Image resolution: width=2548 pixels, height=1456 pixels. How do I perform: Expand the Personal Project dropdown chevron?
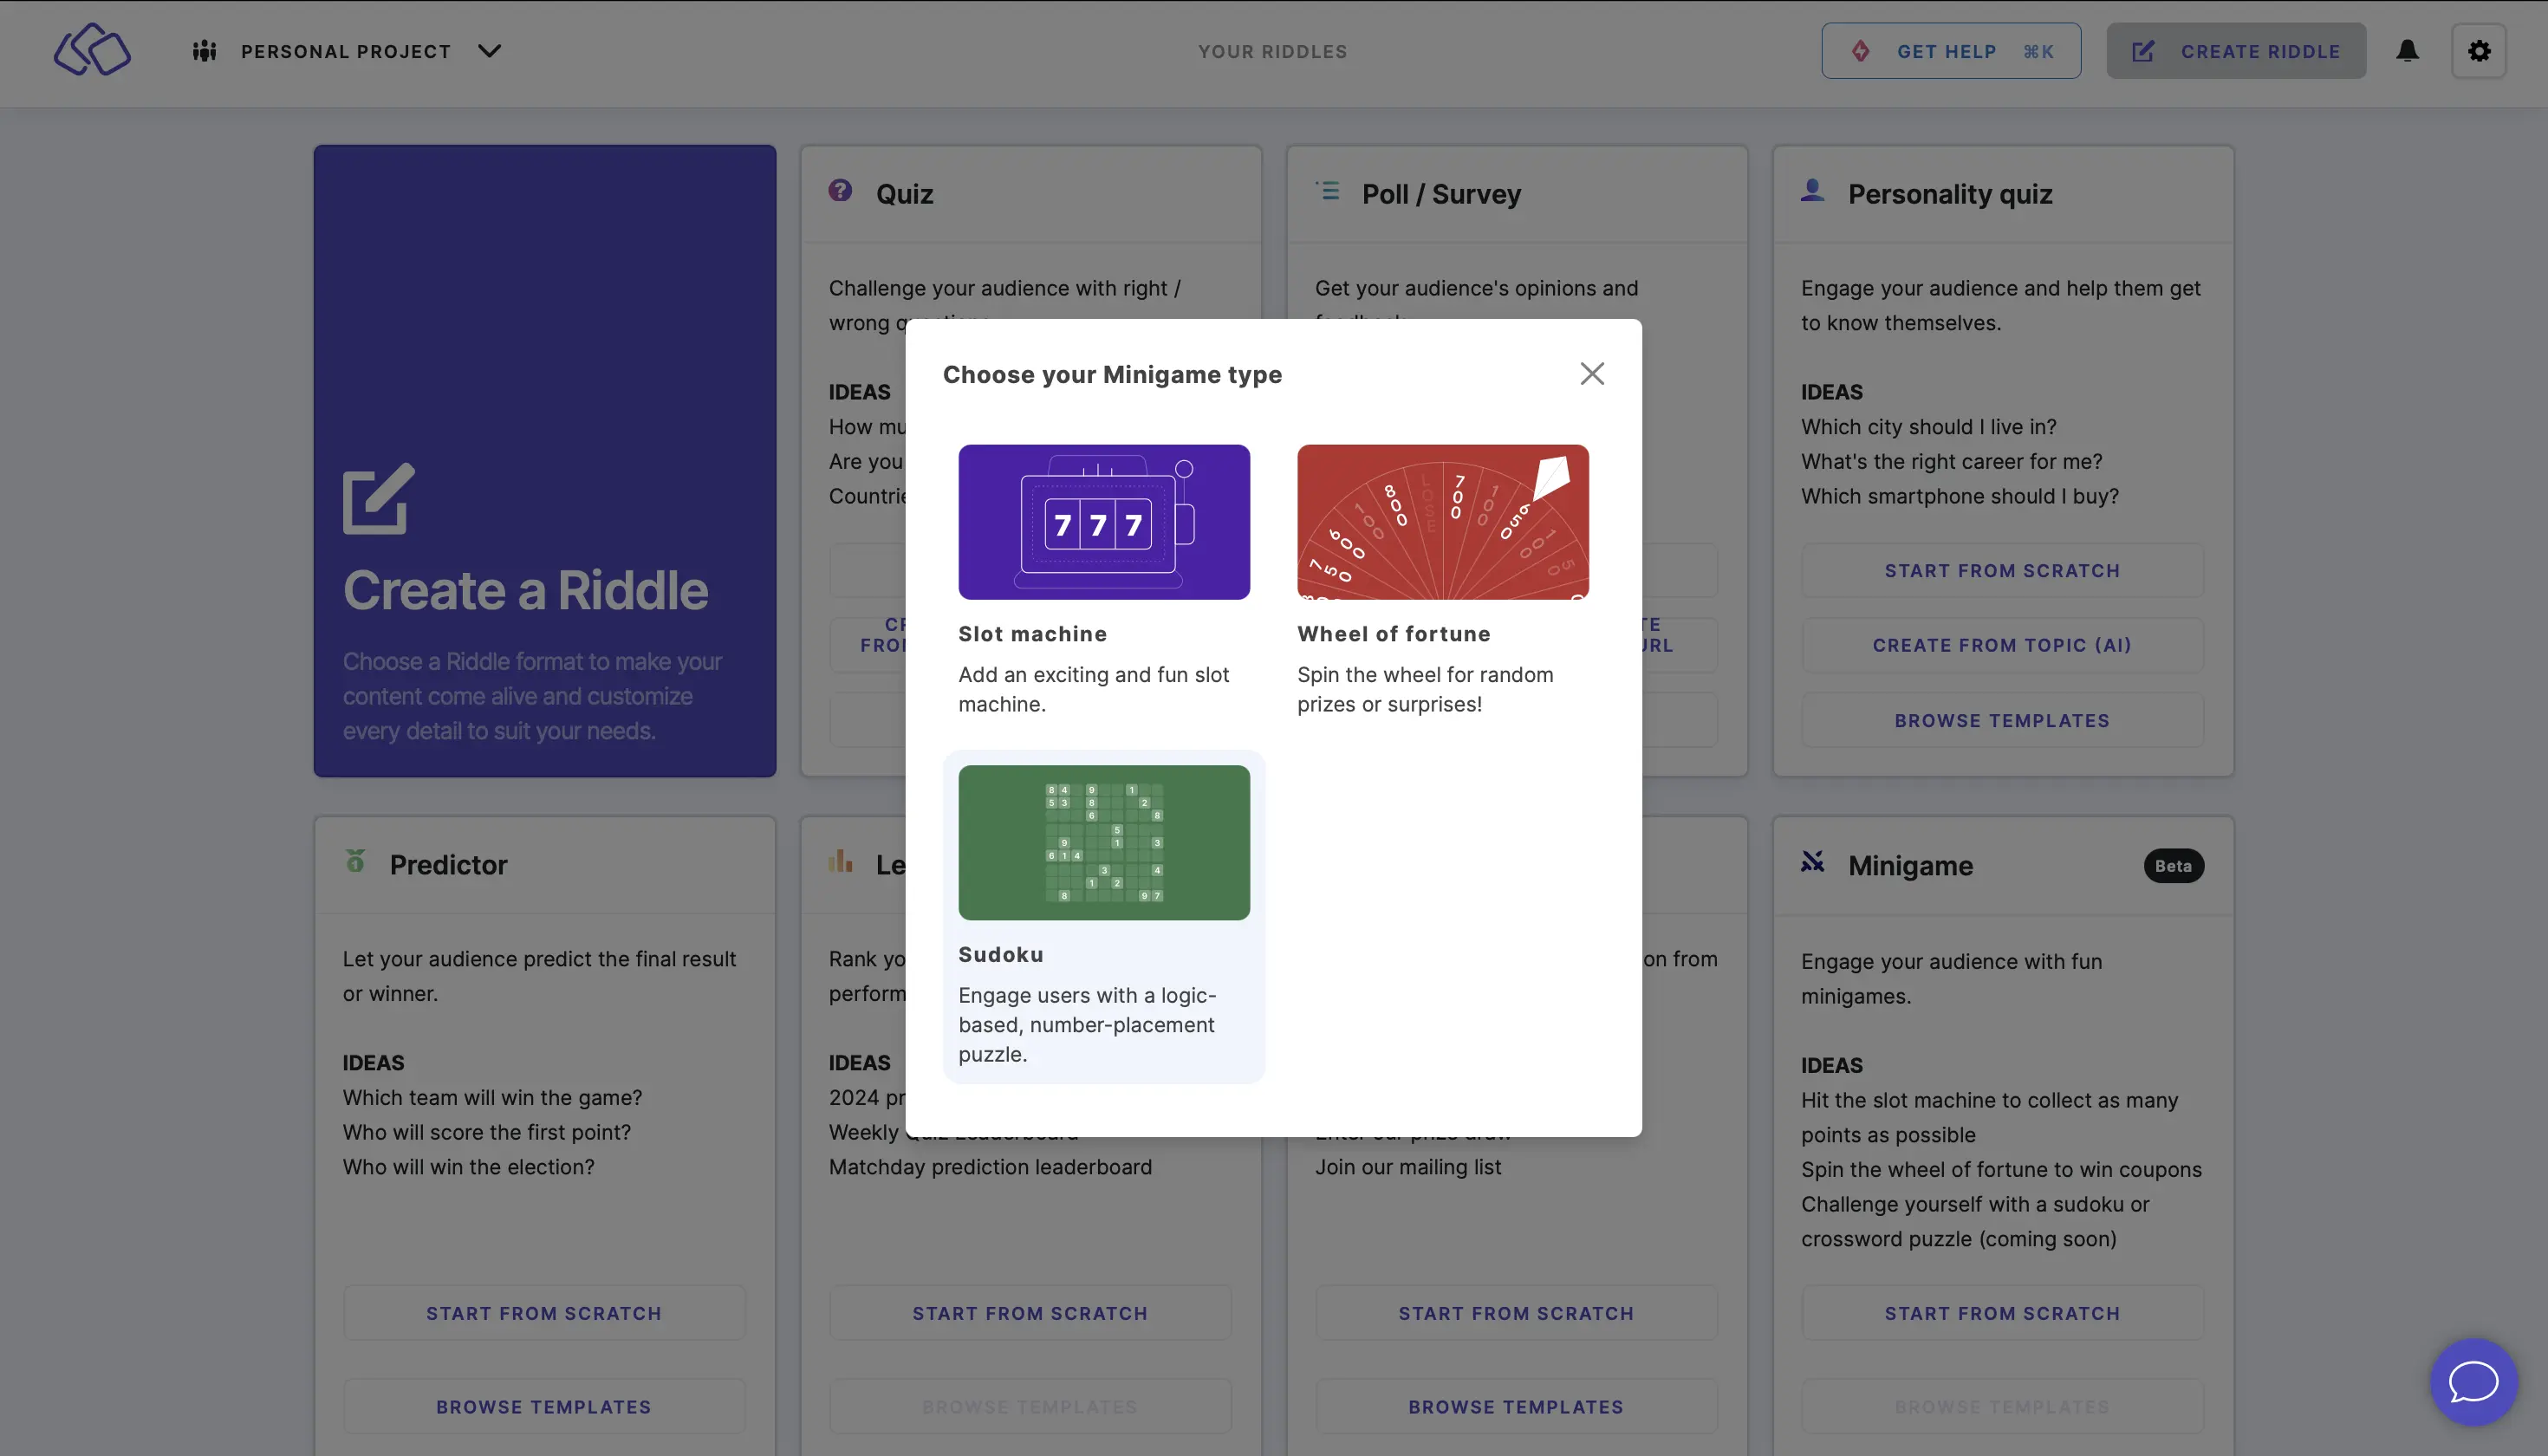click(489, 51)
